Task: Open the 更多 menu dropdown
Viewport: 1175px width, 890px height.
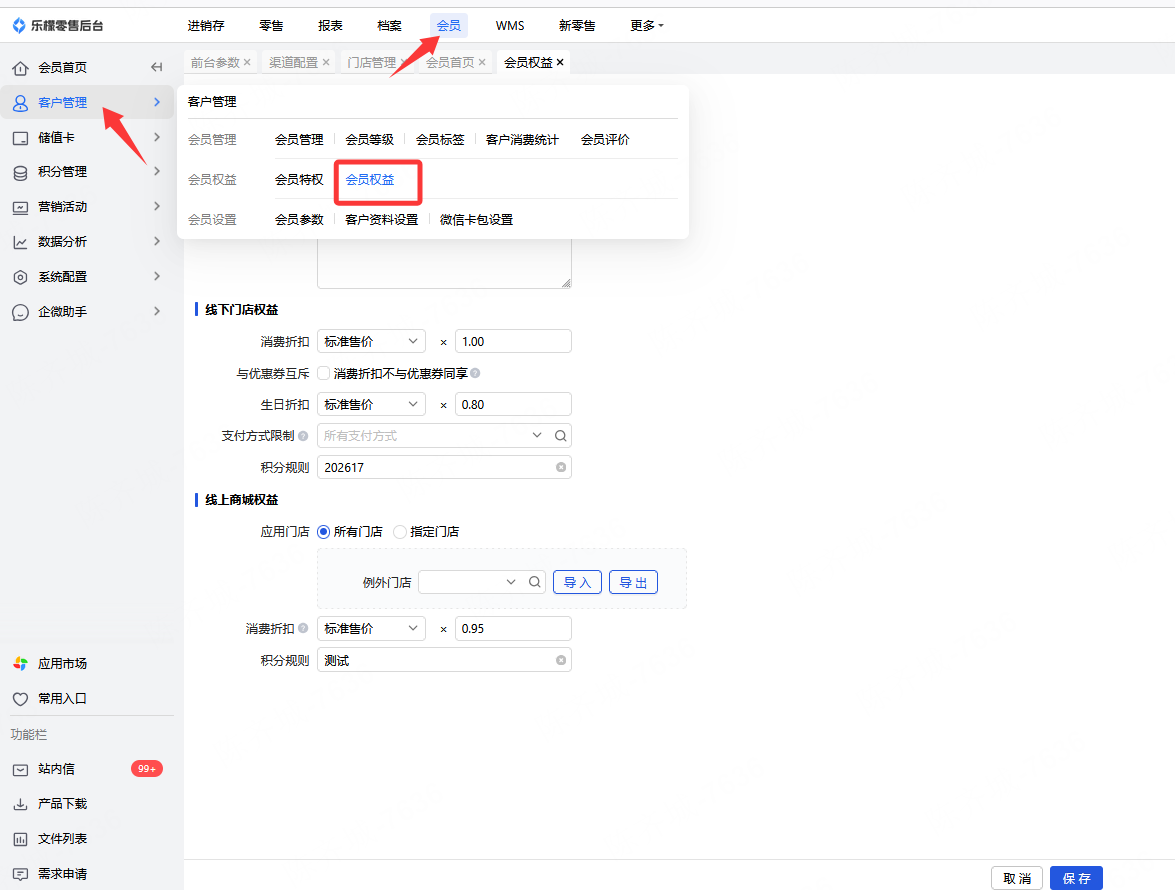Action: point(647,25)
